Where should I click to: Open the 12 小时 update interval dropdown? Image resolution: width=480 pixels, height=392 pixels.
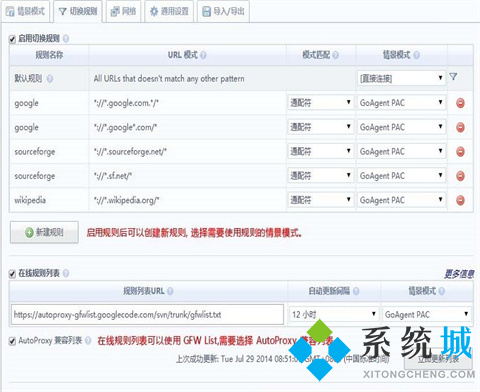pos(334,314)
